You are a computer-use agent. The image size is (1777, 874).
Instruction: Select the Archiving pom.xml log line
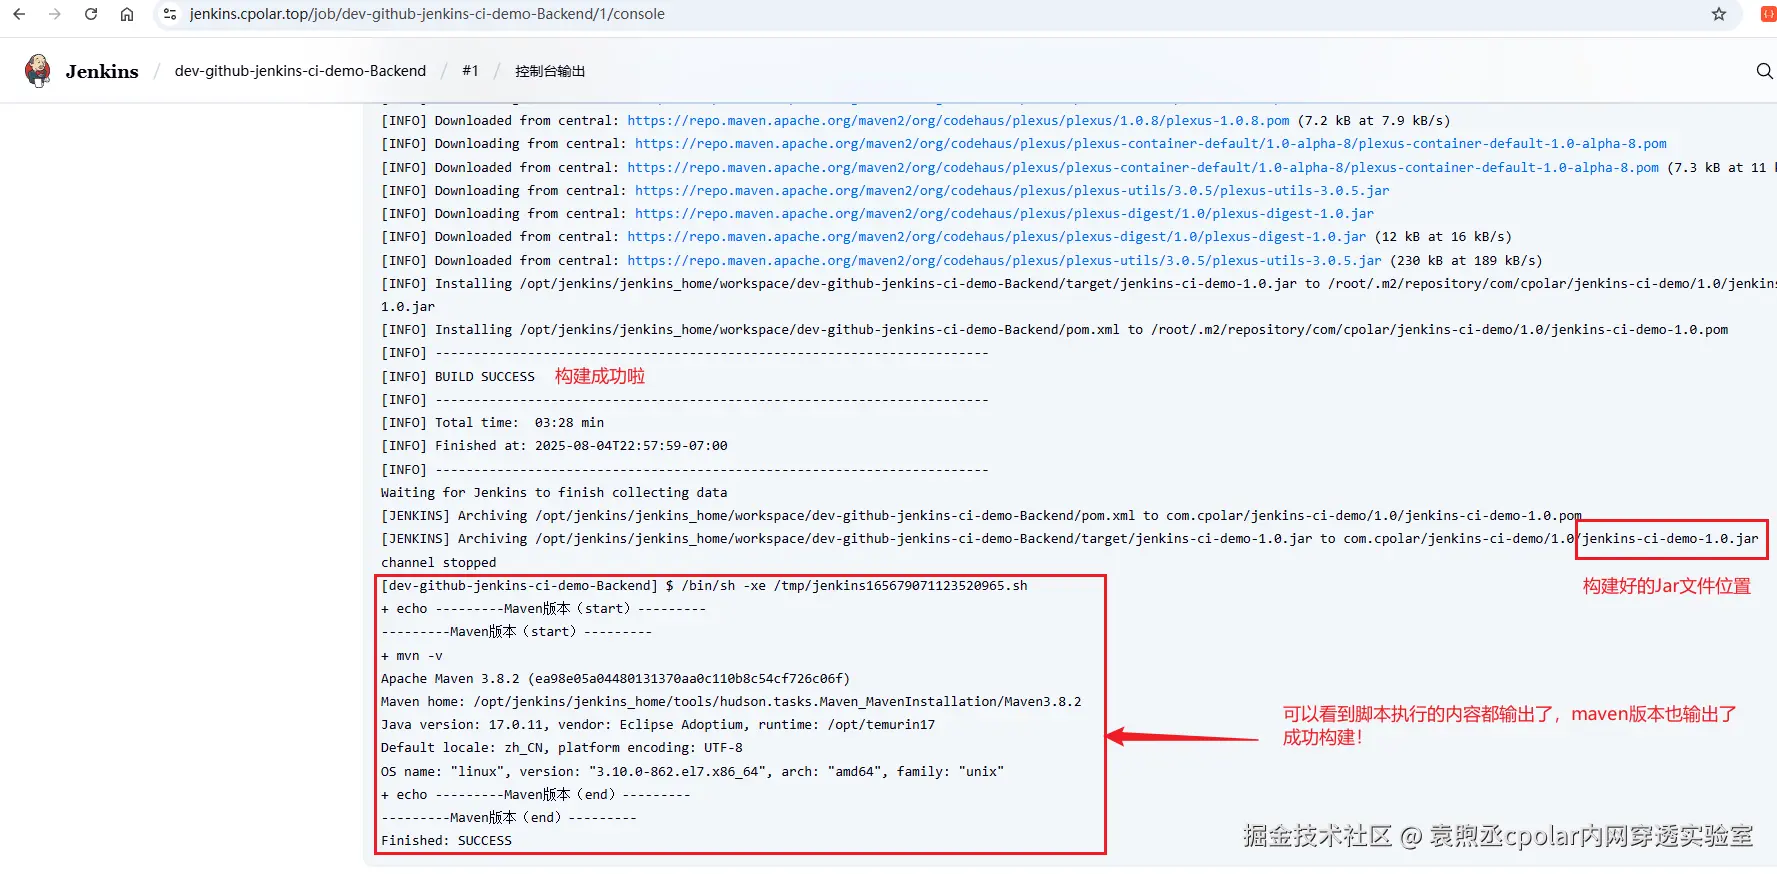(x=981, y=516)
